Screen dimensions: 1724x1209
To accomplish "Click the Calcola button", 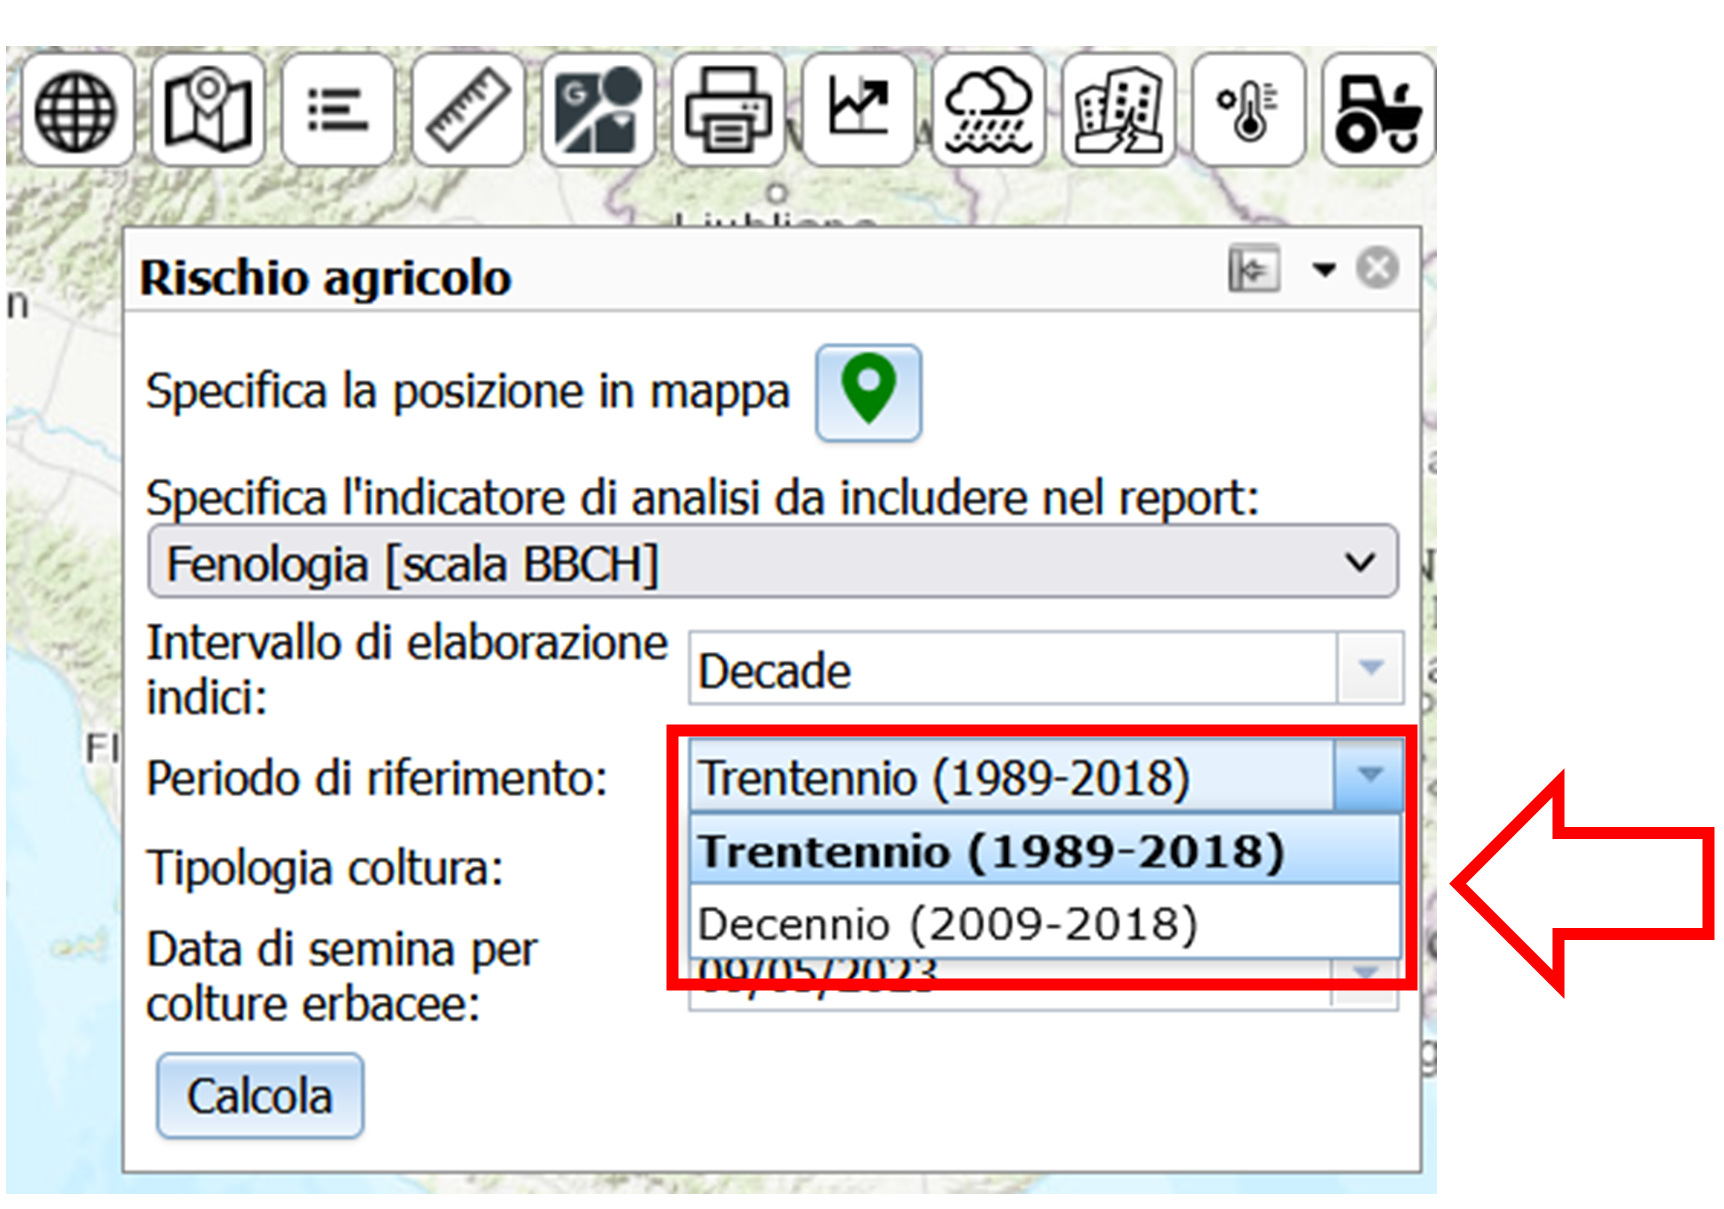I will [260, 1096].
